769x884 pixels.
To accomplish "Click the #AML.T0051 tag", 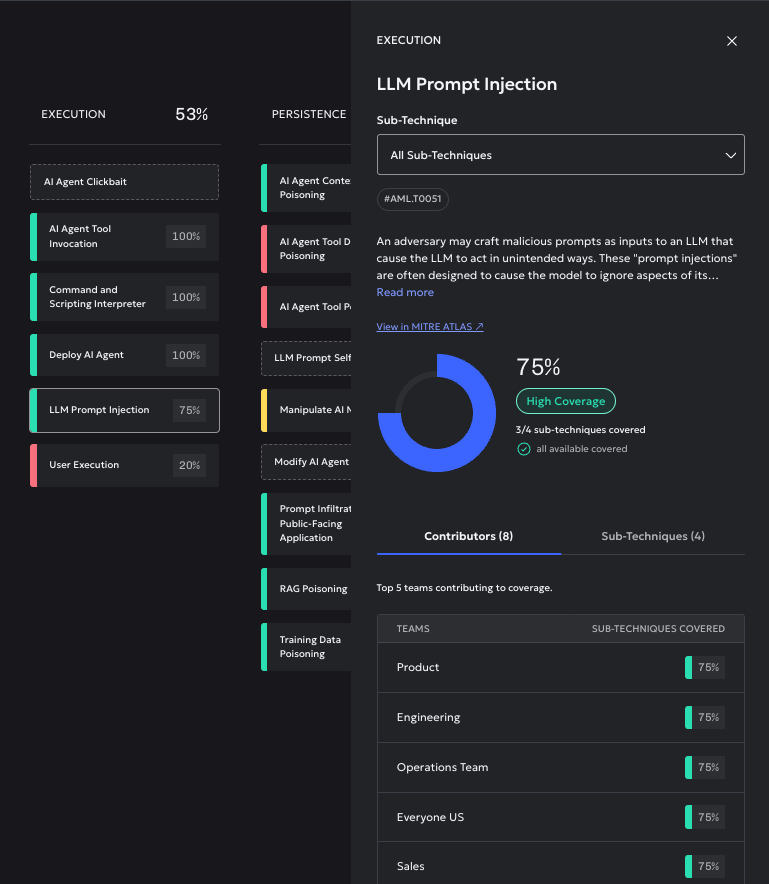I will (412, 199).
